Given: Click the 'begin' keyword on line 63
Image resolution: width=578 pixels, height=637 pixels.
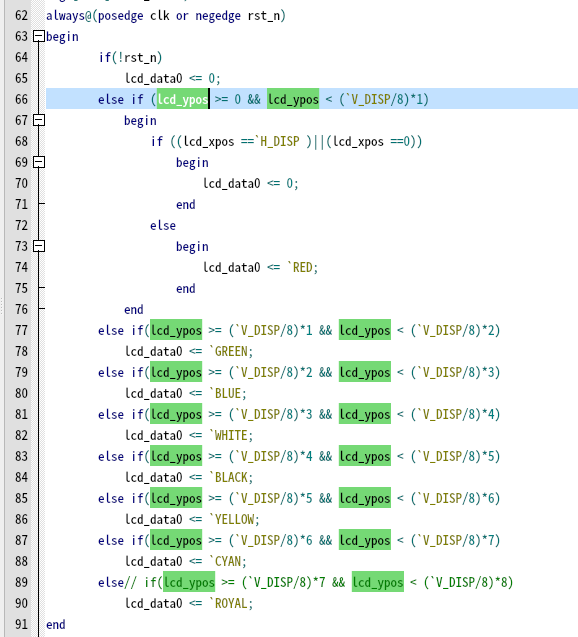Looking at the screenshot, I should pos(62,37).
